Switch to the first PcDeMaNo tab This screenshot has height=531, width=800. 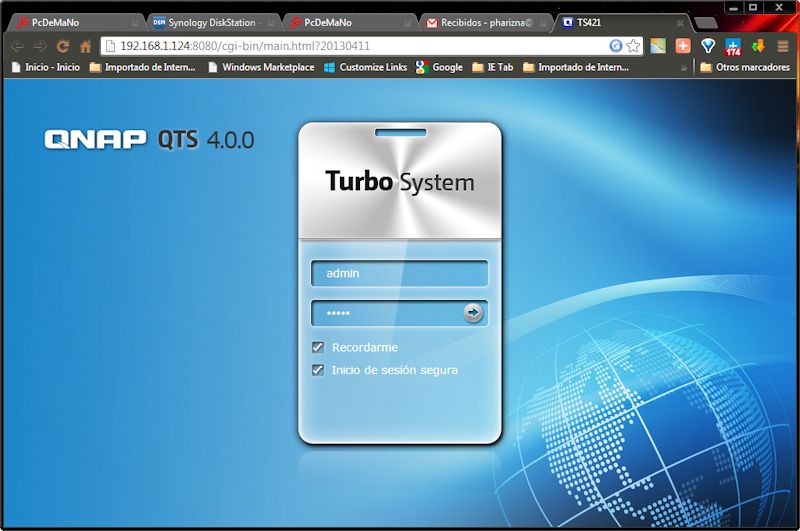point(77,23)
